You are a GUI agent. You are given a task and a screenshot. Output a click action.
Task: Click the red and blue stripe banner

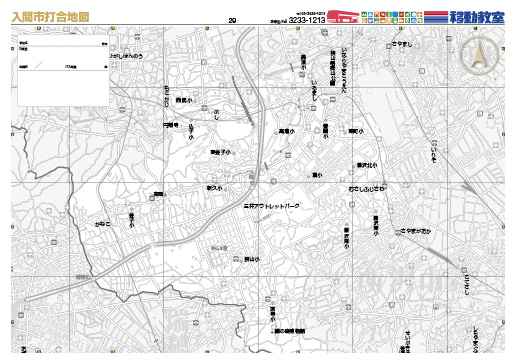(x=436, y=17)
